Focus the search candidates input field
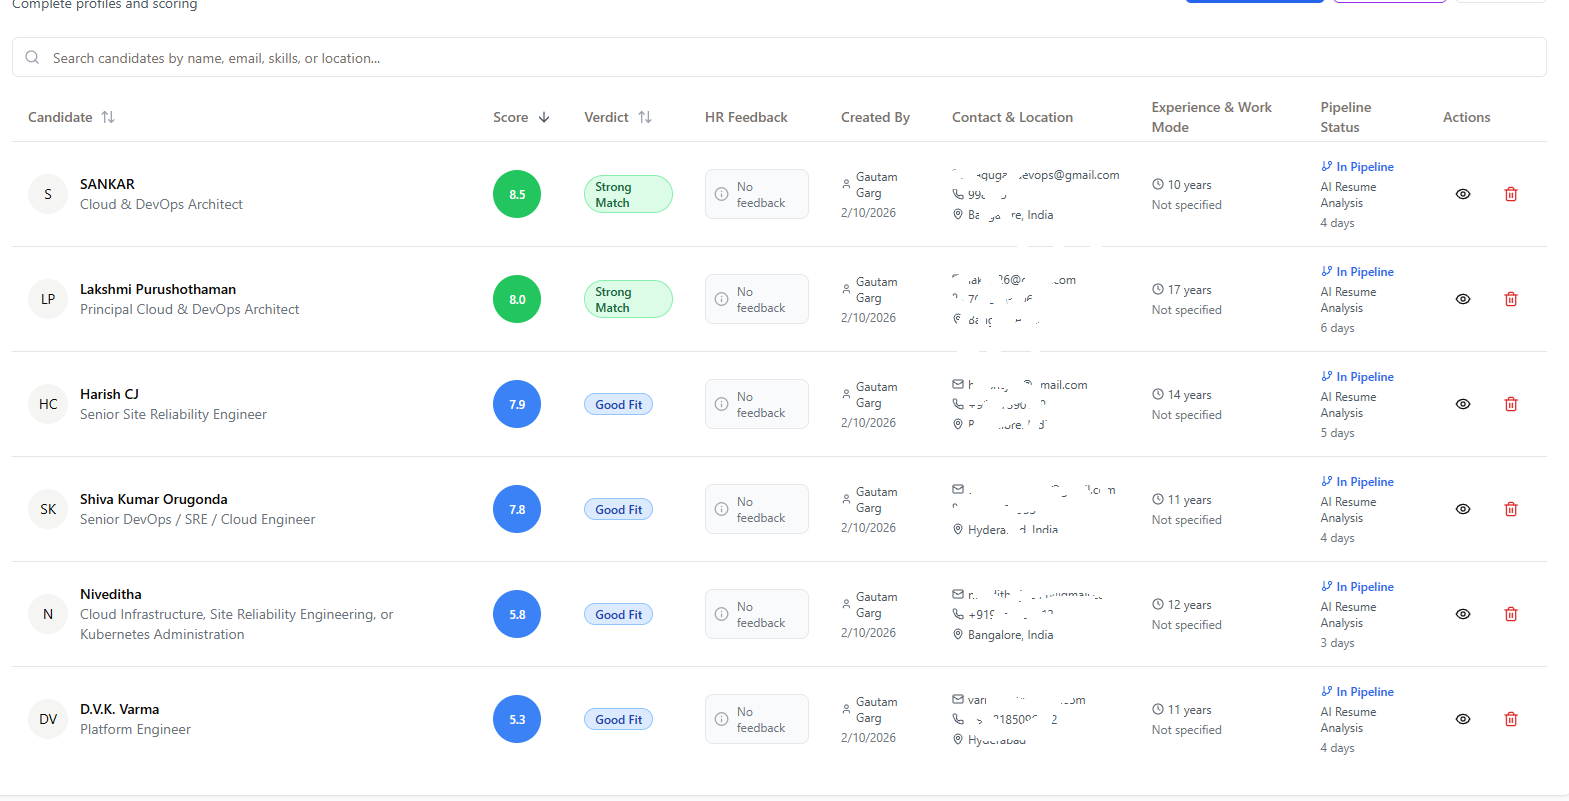 (779, 58)
